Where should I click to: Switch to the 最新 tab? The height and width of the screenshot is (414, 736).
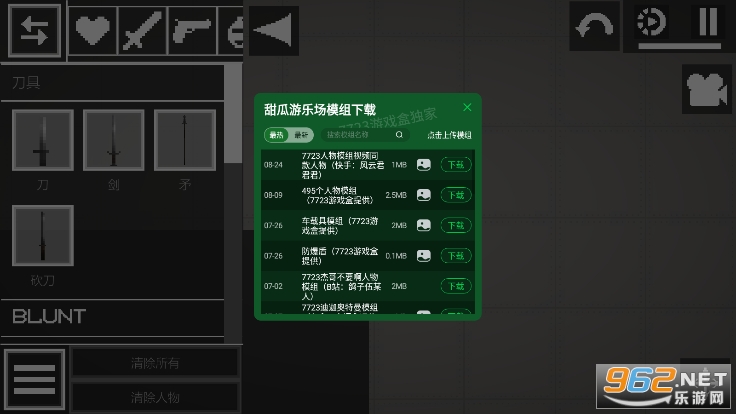point(301,135)
